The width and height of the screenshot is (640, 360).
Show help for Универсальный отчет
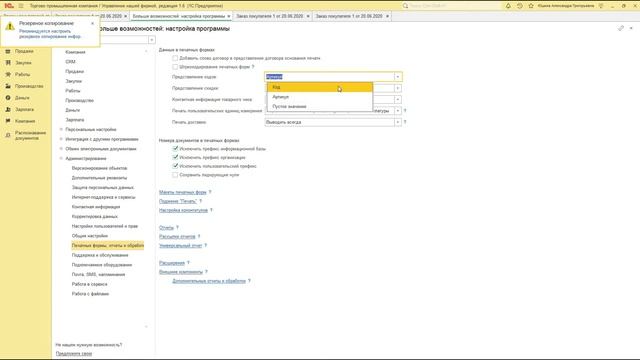tap(206, 246)
